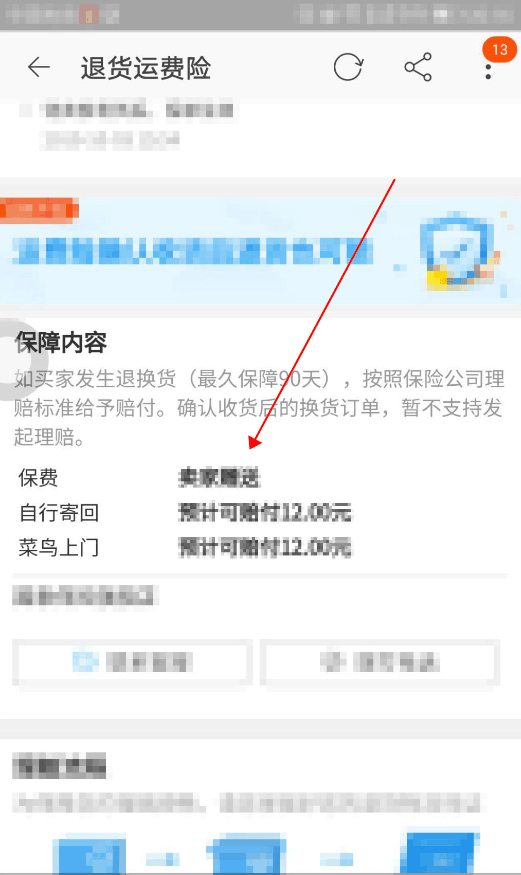The width and height of the screenshot is (521, 875).
Task: Tap the last dark-blue step icon at bottom
Action: [440, 853]
